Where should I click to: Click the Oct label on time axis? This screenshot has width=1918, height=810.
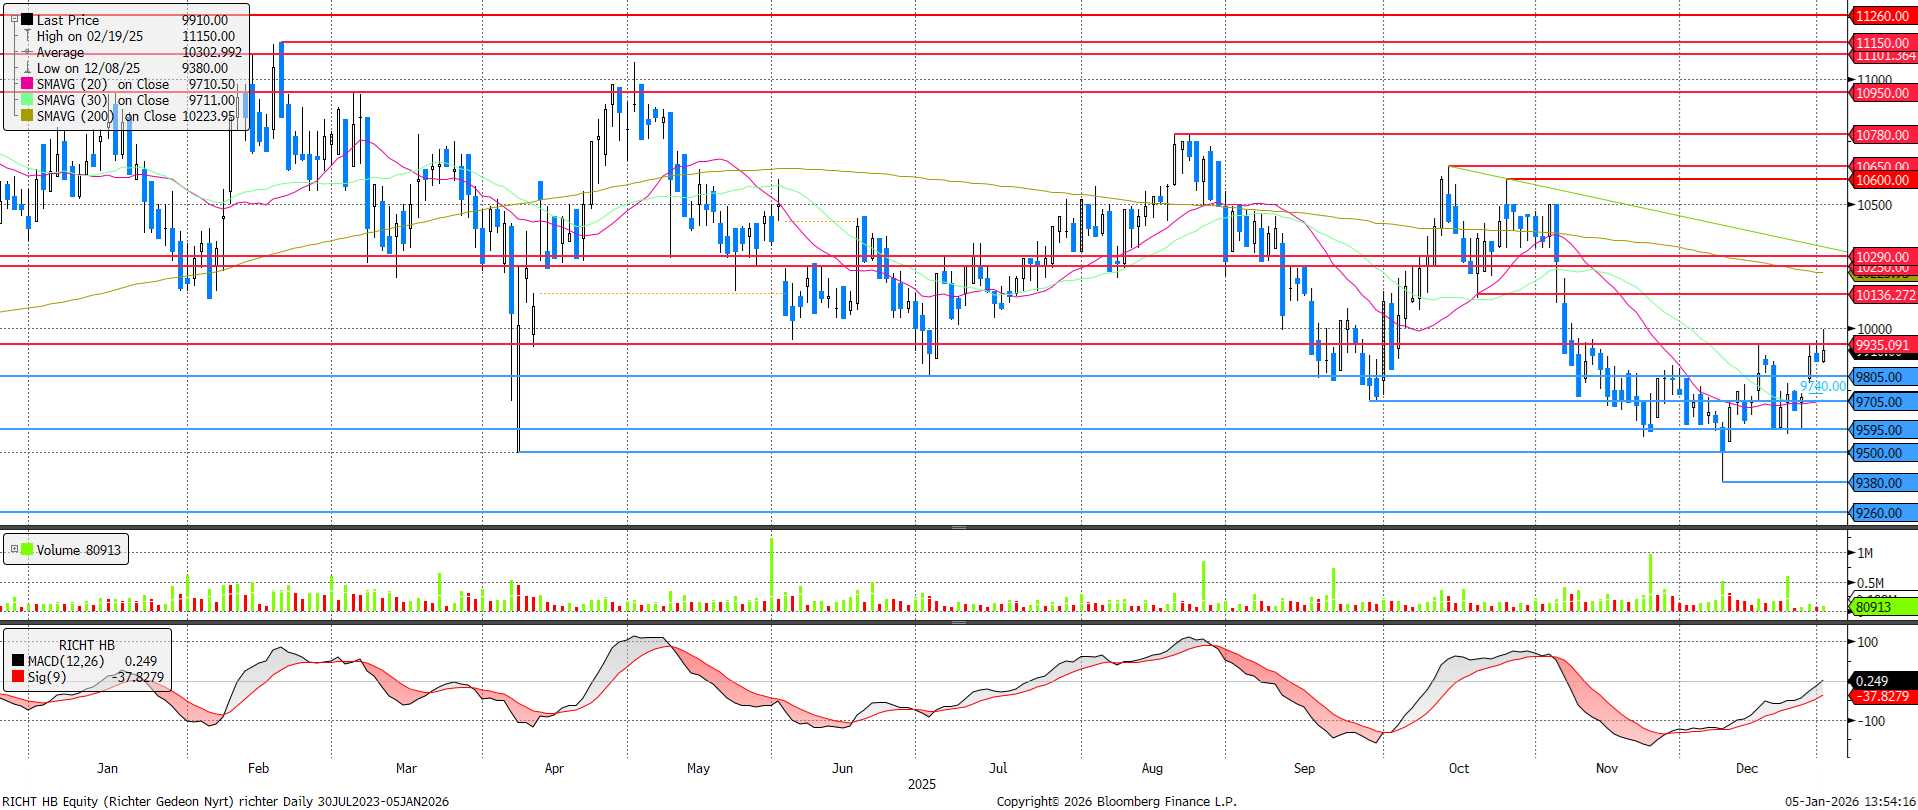1458,768
